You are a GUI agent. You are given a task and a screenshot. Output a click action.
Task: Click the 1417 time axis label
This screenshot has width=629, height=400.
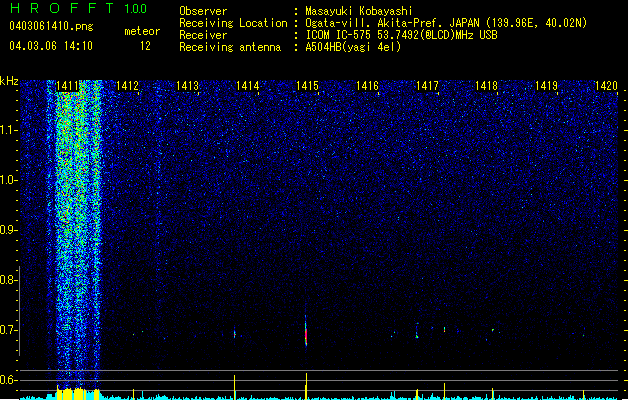coord(427,86)
